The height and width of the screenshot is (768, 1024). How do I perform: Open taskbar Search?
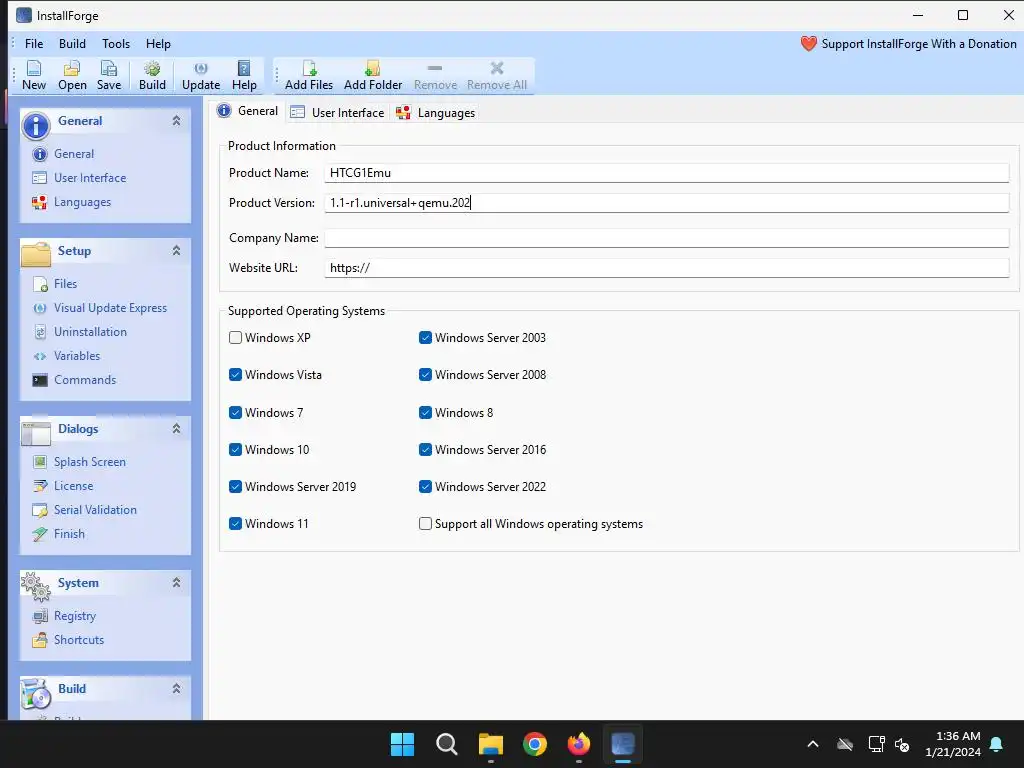(447, 744)
